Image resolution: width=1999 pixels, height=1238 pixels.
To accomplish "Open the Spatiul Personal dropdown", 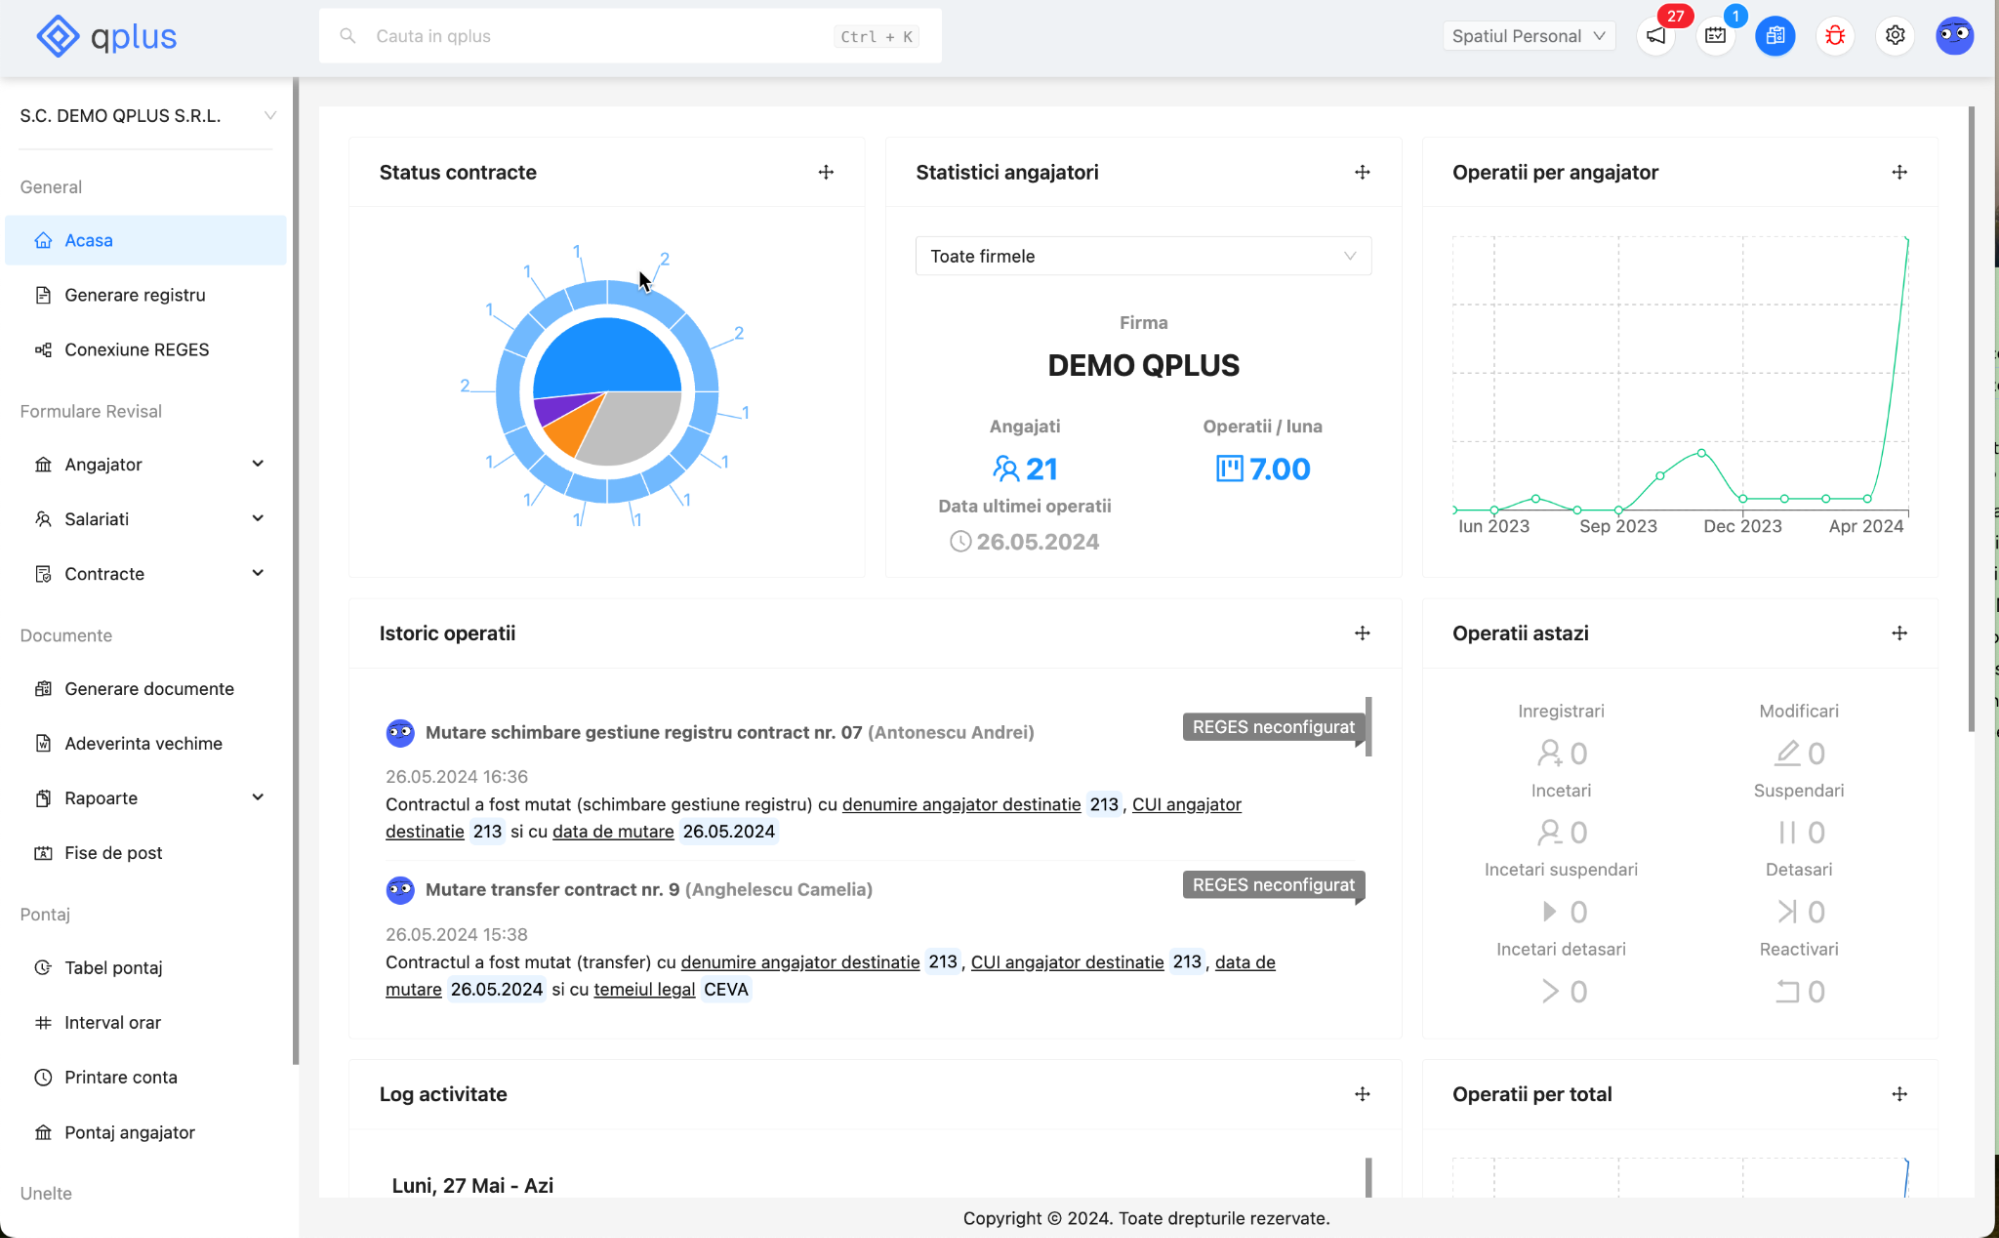I will tap(1528, 36).
